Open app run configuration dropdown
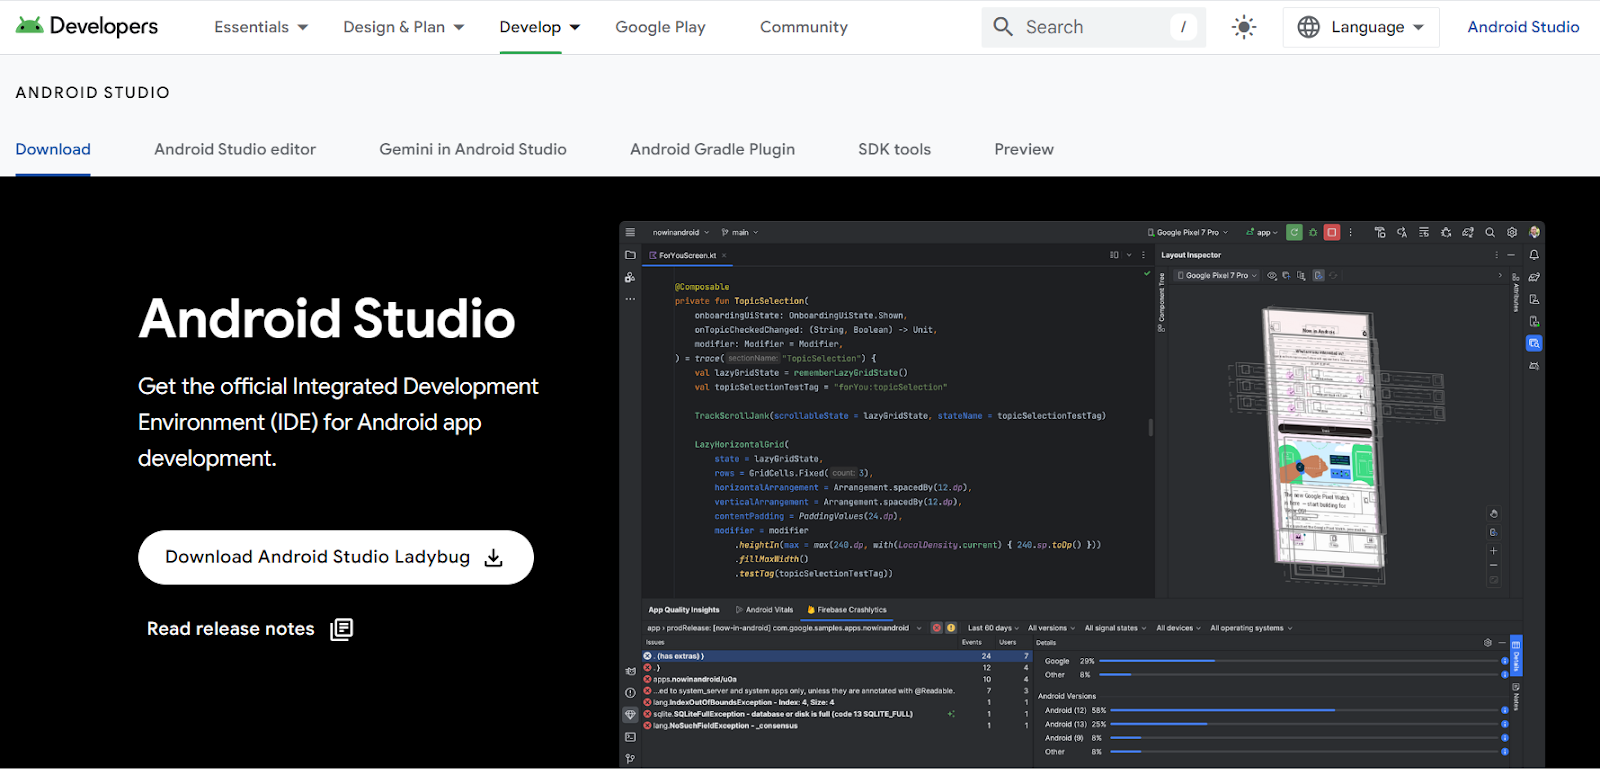This screenshot has height=775, width=1600. [1262, 232]
